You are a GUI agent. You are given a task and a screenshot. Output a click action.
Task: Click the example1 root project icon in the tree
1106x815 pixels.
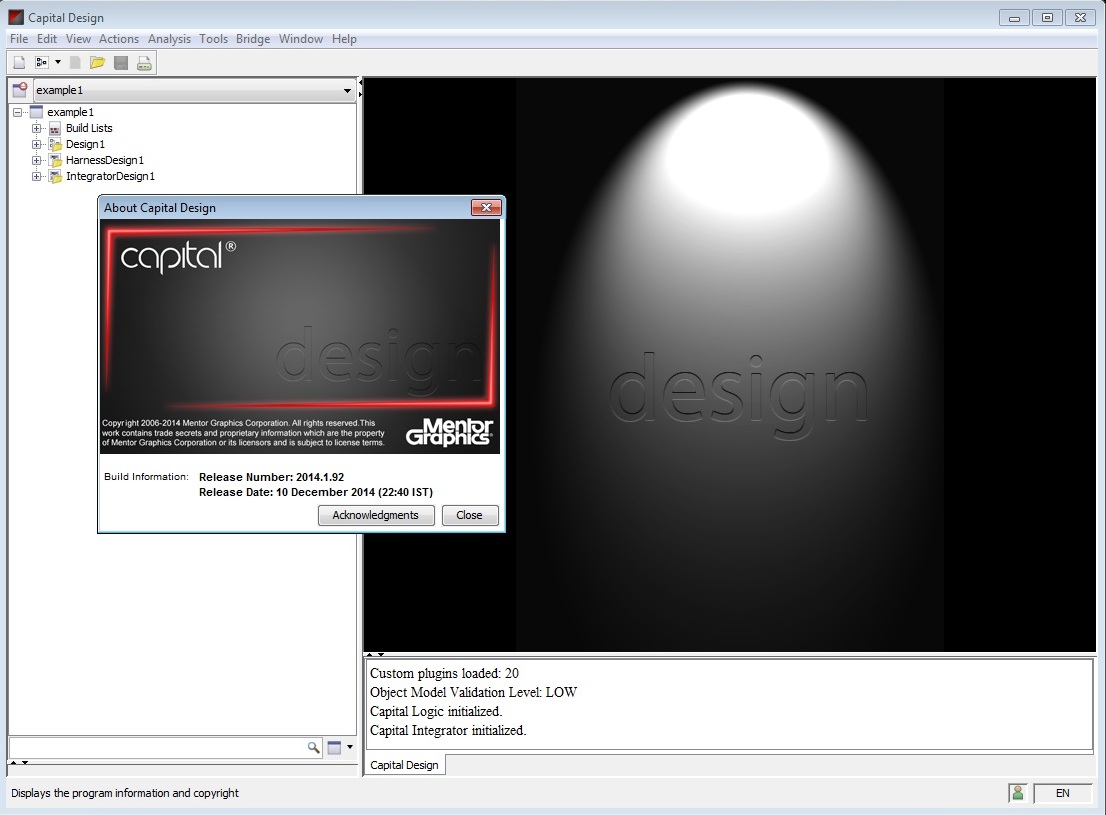pyautogui.click(x=36, y=112)
